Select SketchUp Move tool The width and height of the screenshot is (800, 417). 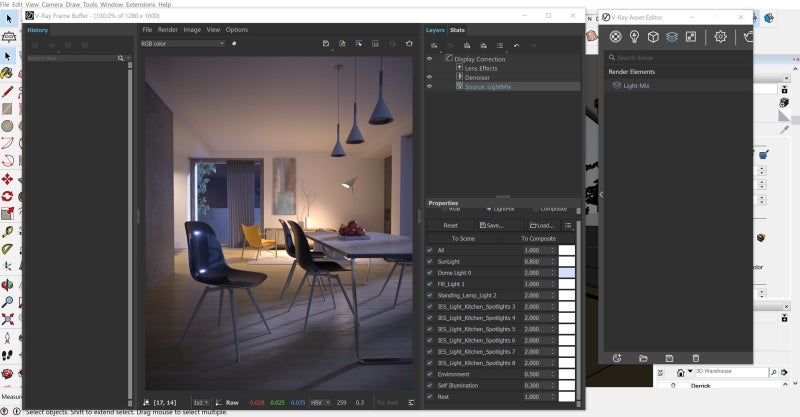[x=7, y=179]
